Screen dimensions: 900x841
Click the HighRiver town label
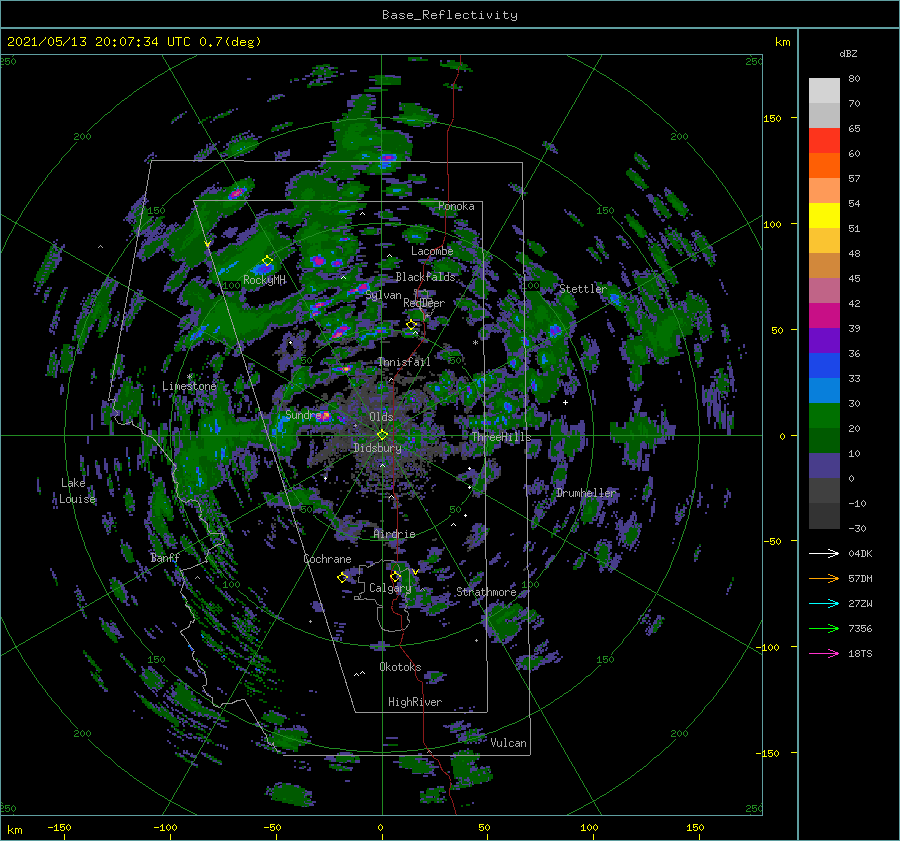point(415,702)
